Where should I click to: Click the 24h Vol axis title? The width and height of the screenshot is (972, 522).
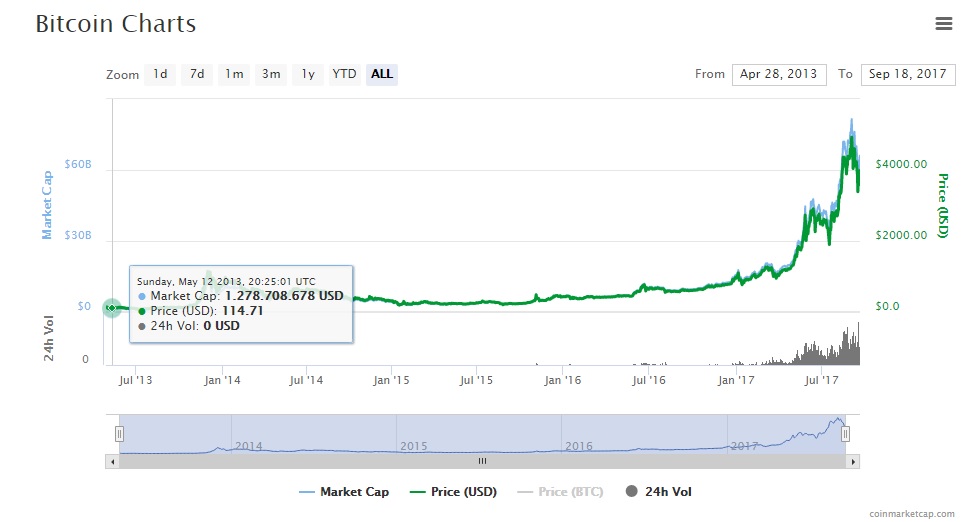[x=48, y=338]
